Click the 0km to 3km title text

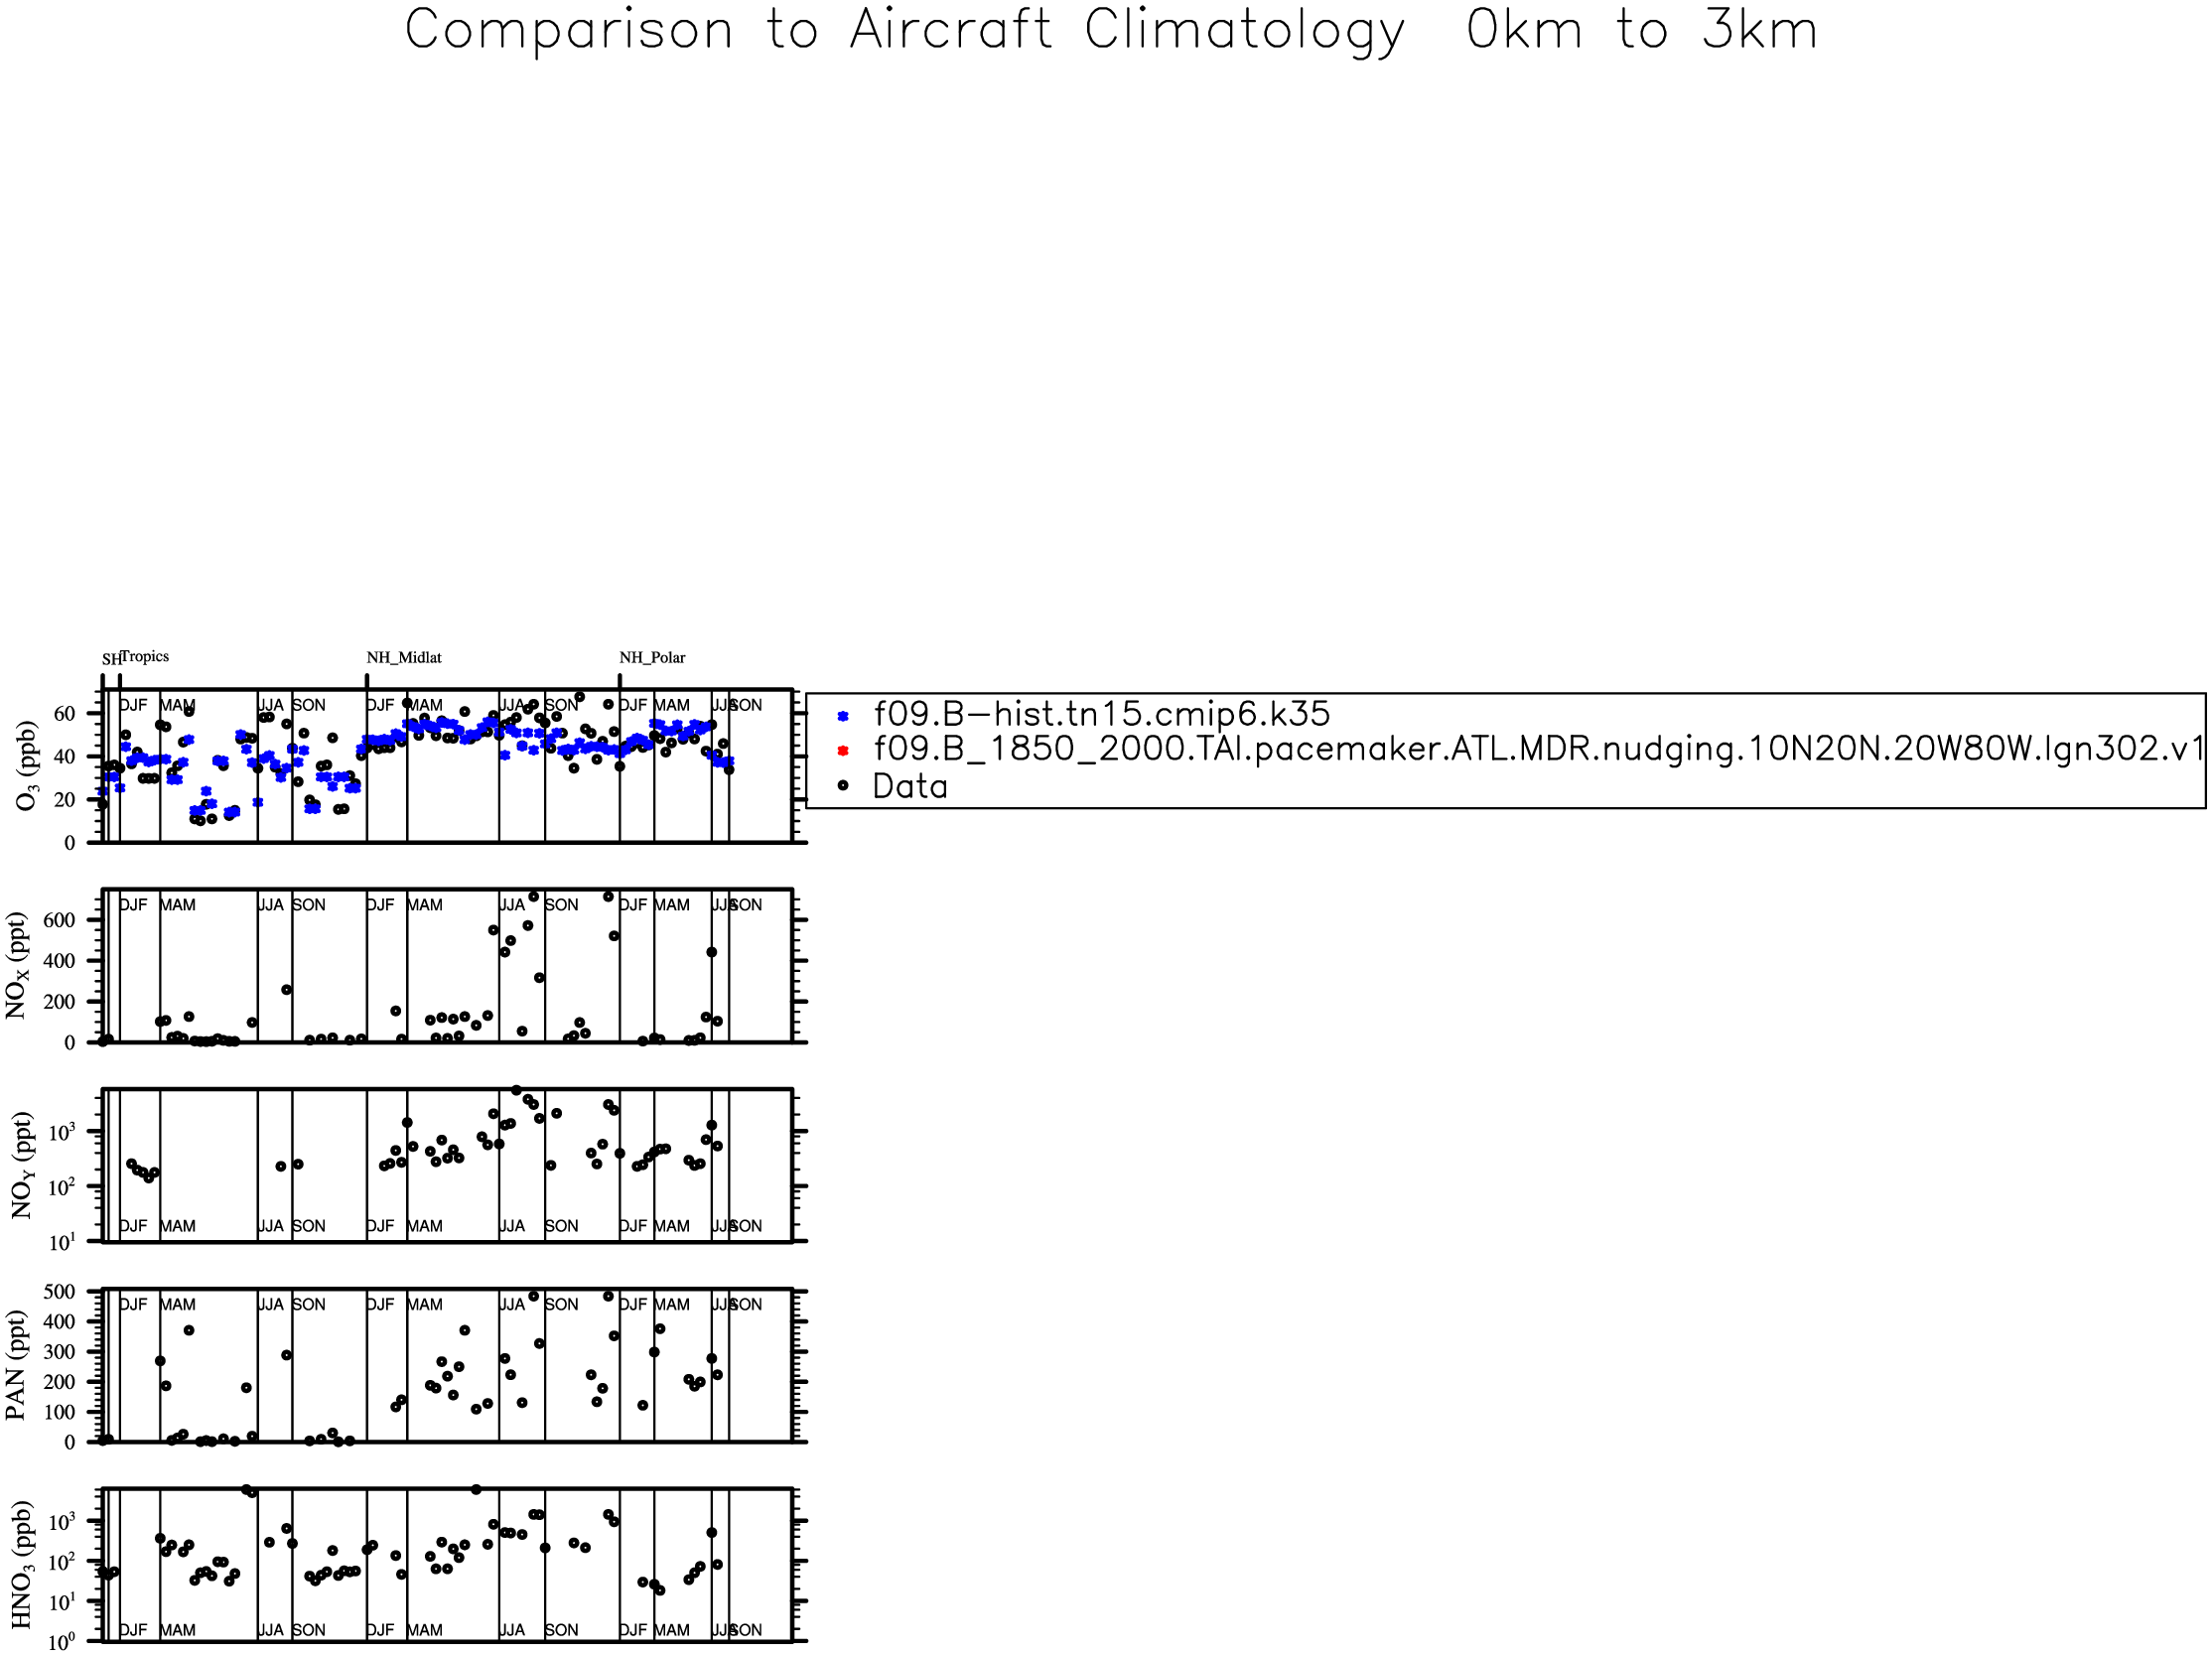(x=1641, y=30)
